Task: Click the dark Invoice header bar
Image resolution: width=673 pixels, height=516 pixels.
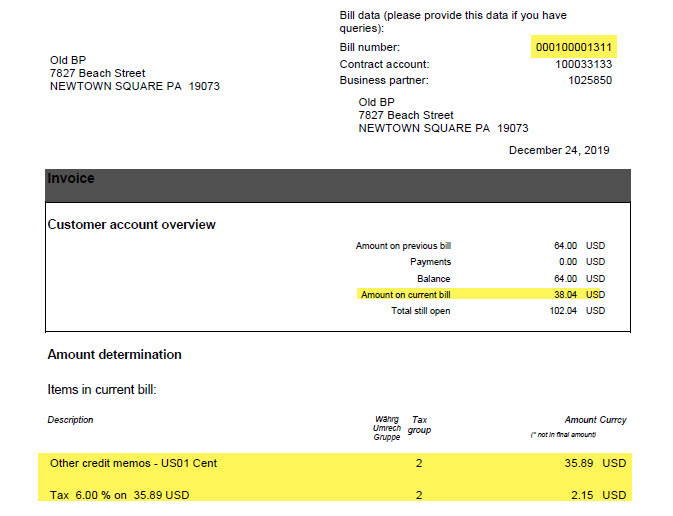Action: pyautogui.click(x=337, y=184)
